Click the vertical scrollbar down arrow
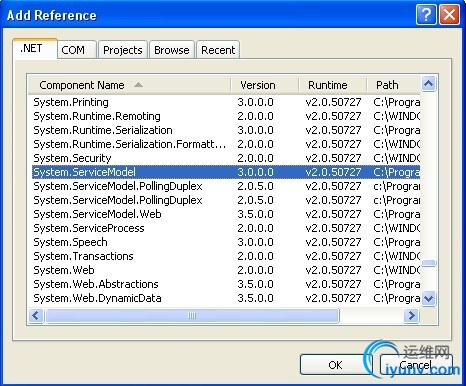This screenshot has width=466, height=386. coord(429,298)
